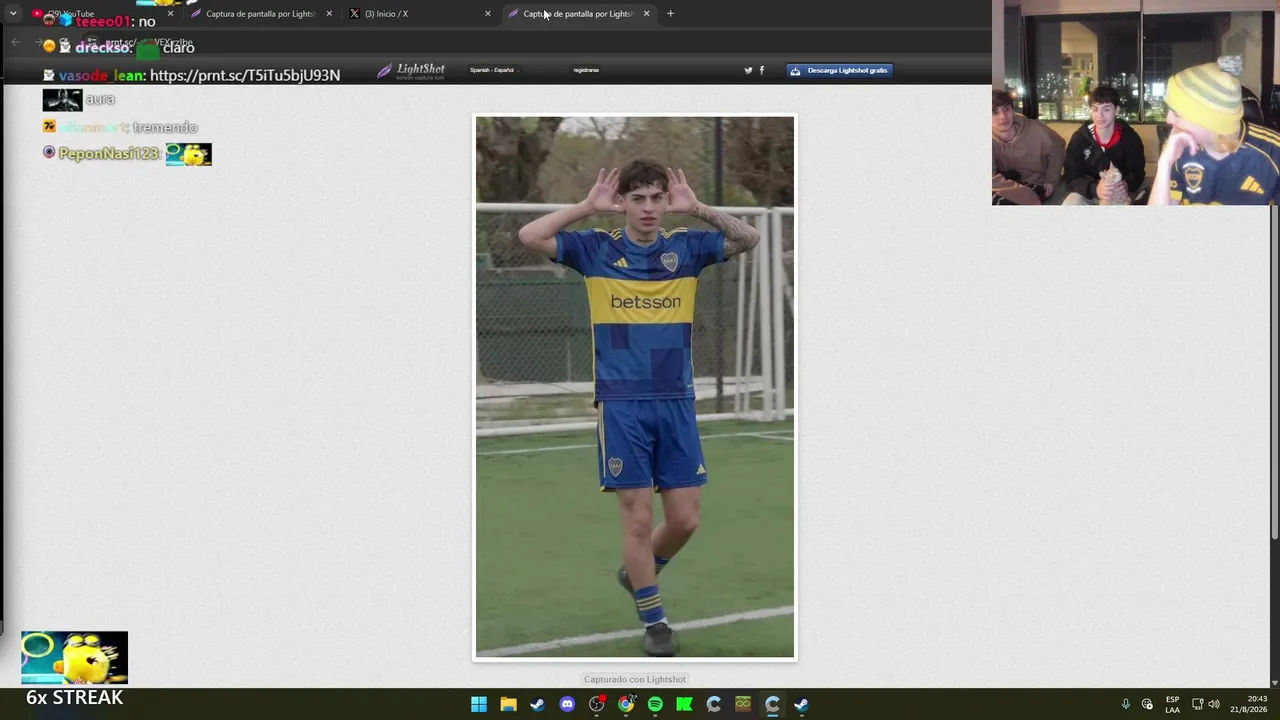
Task: Click the registrarse link
Action: [586, 70]
